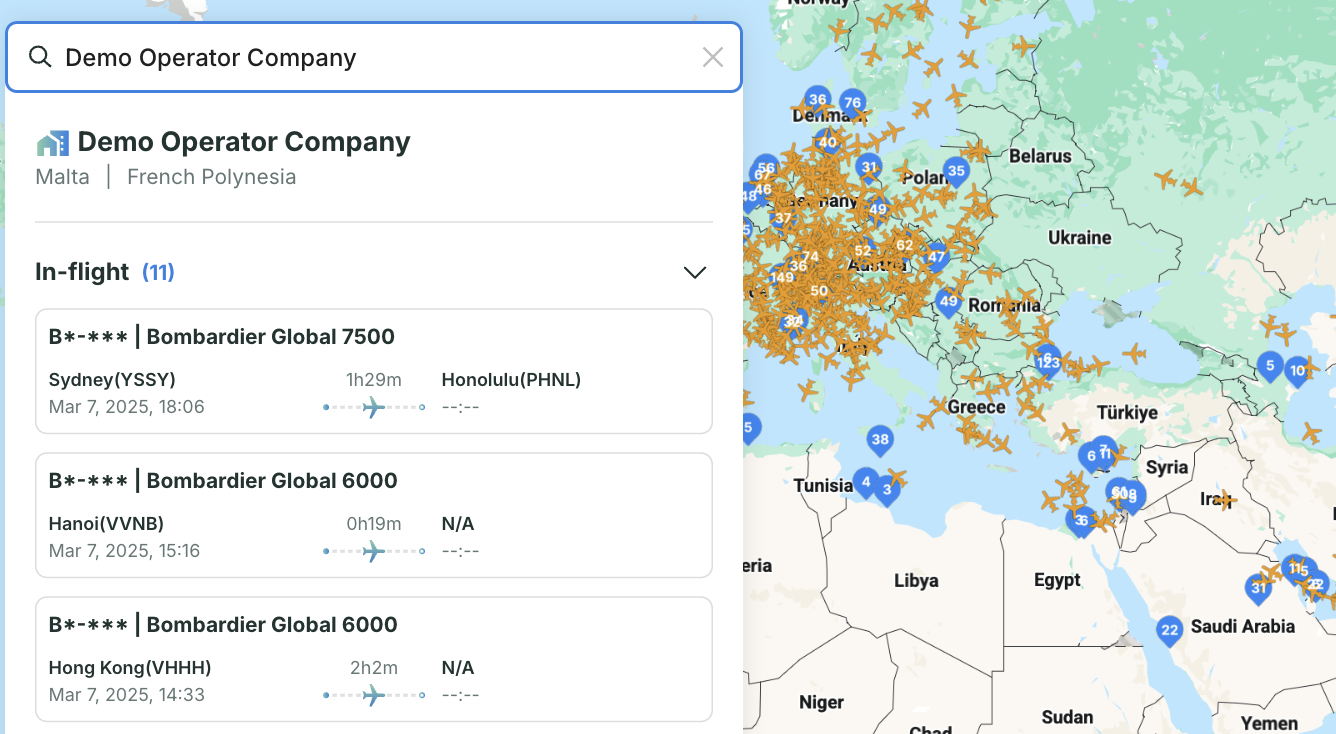
Task: Click the Demo Operator Company heading
Action: [x=244, y=142]
